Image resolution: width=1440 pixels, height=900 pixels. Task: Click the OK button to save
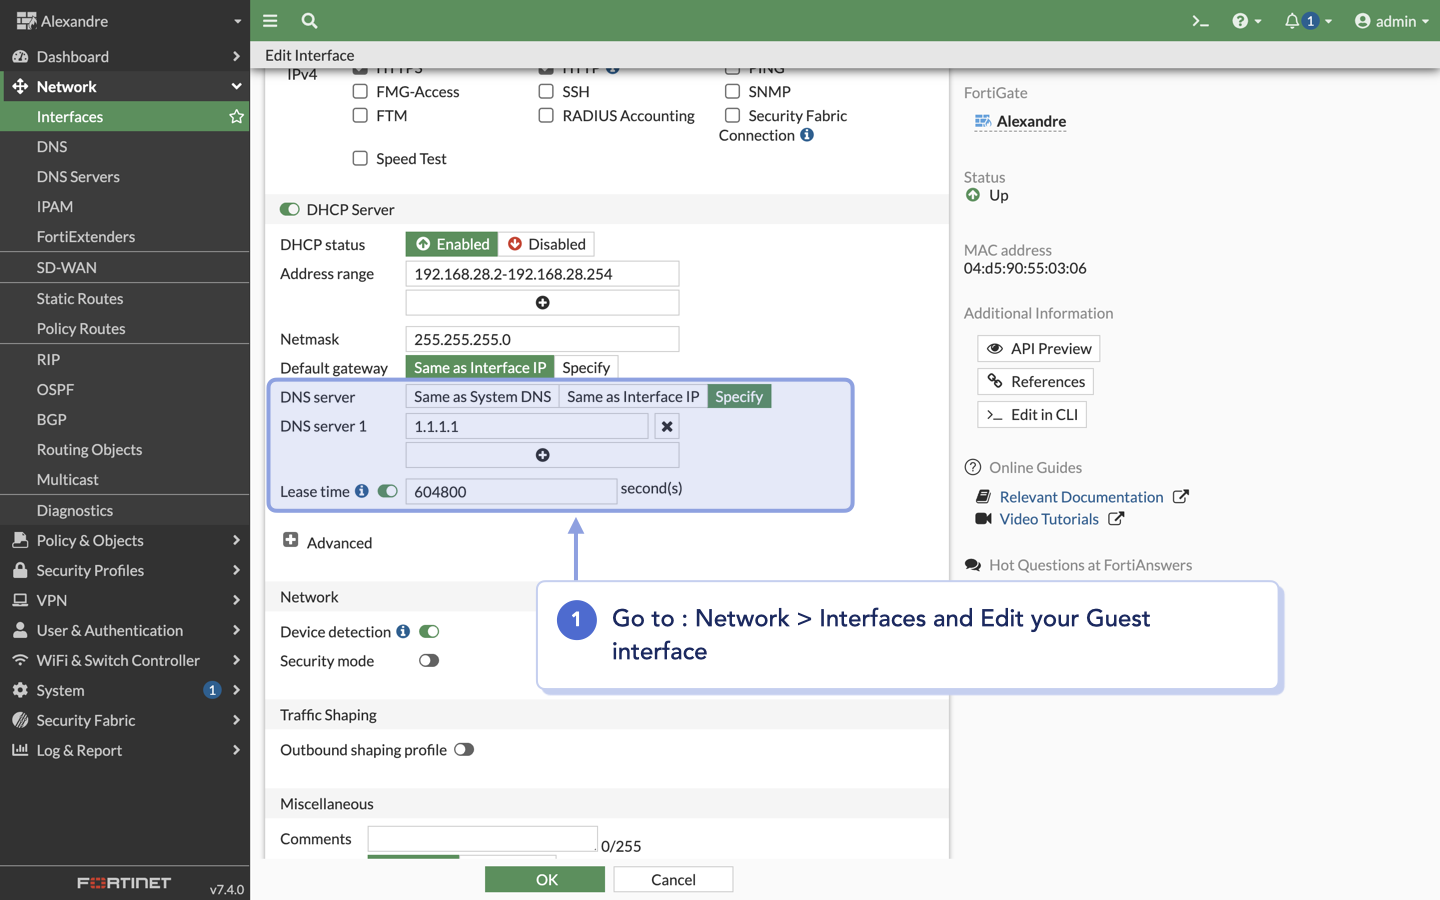point(544,879)
